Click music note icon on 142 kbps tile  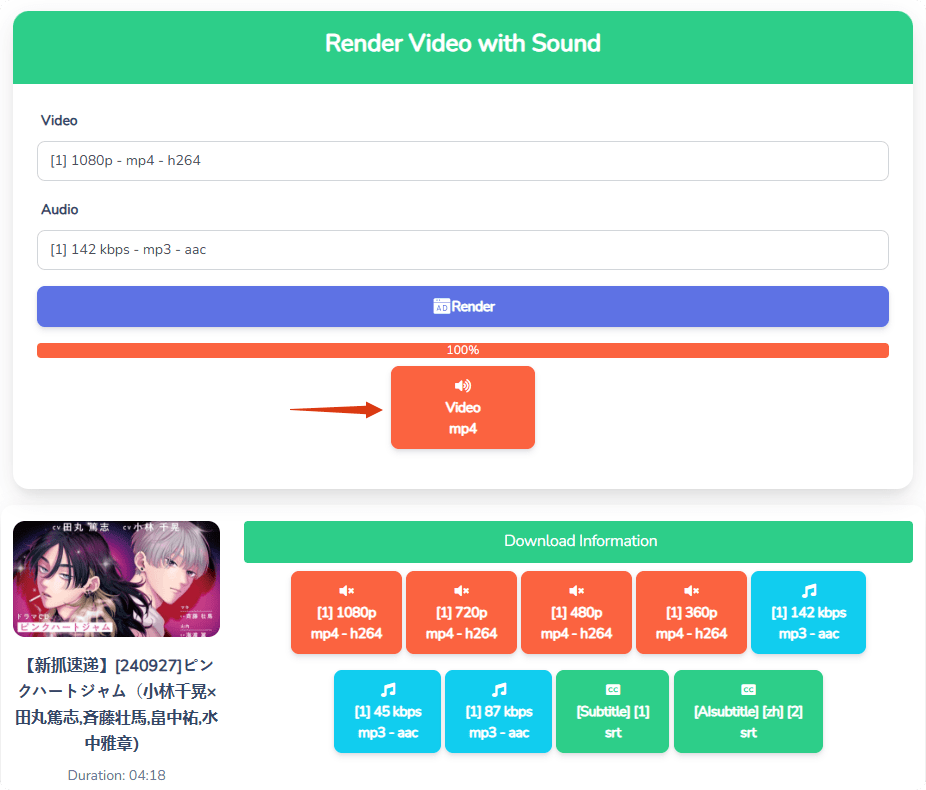click(808, 591)
